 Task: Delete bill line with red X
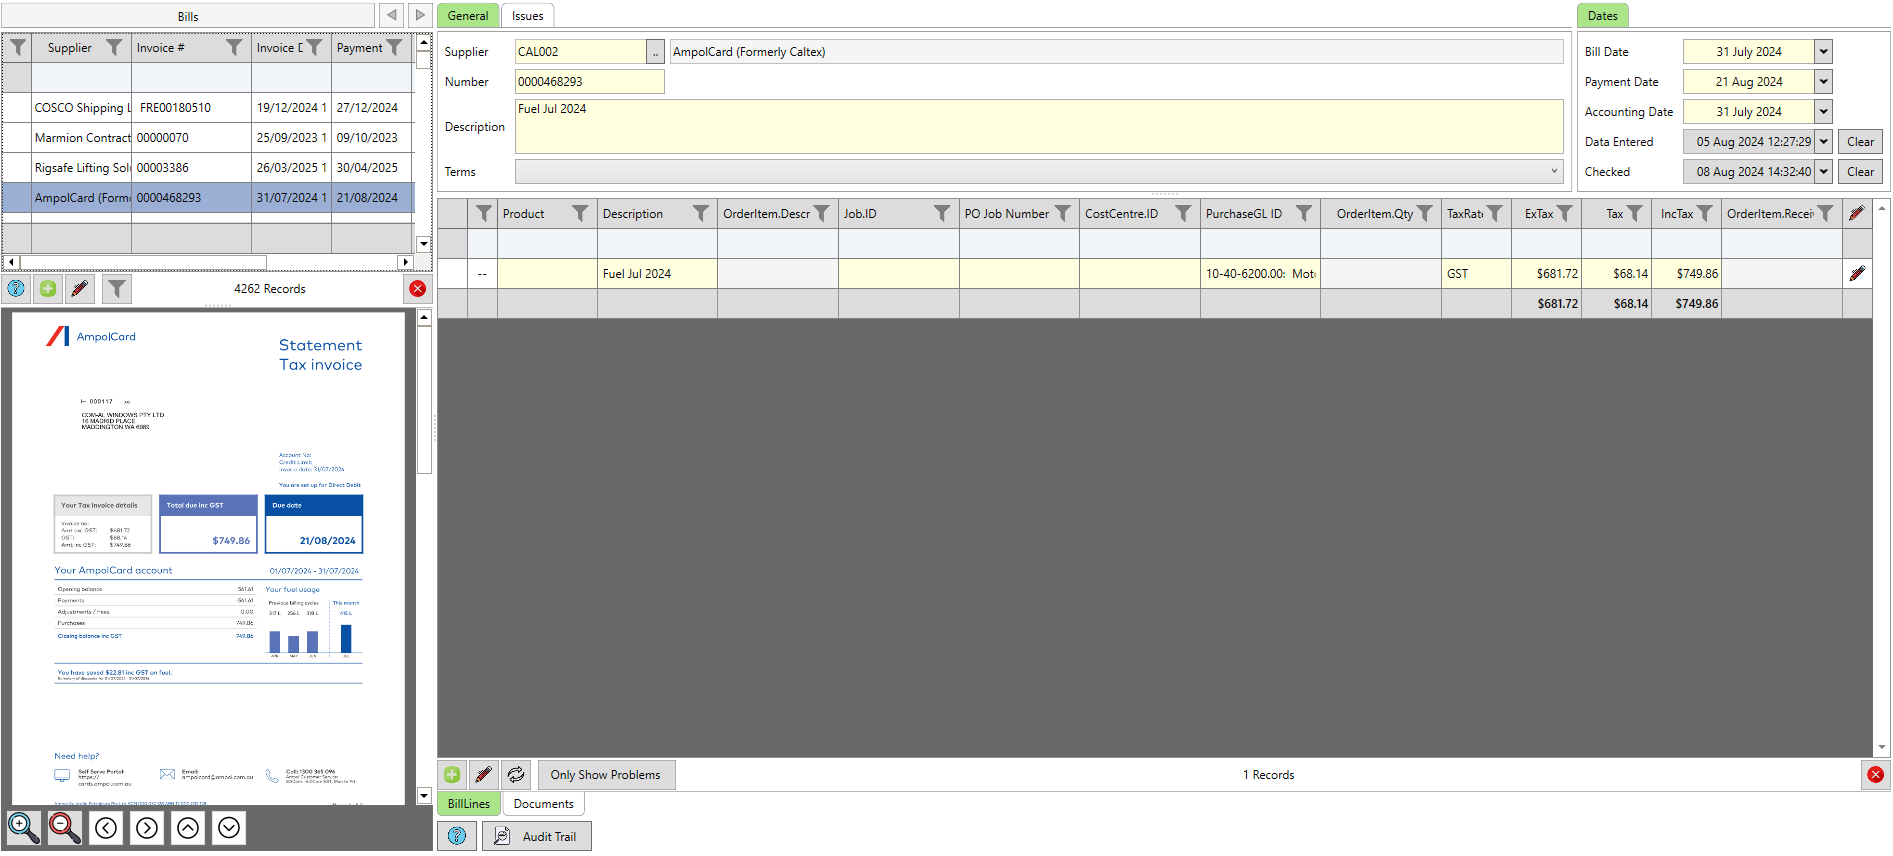click(x=1876, y=775)
